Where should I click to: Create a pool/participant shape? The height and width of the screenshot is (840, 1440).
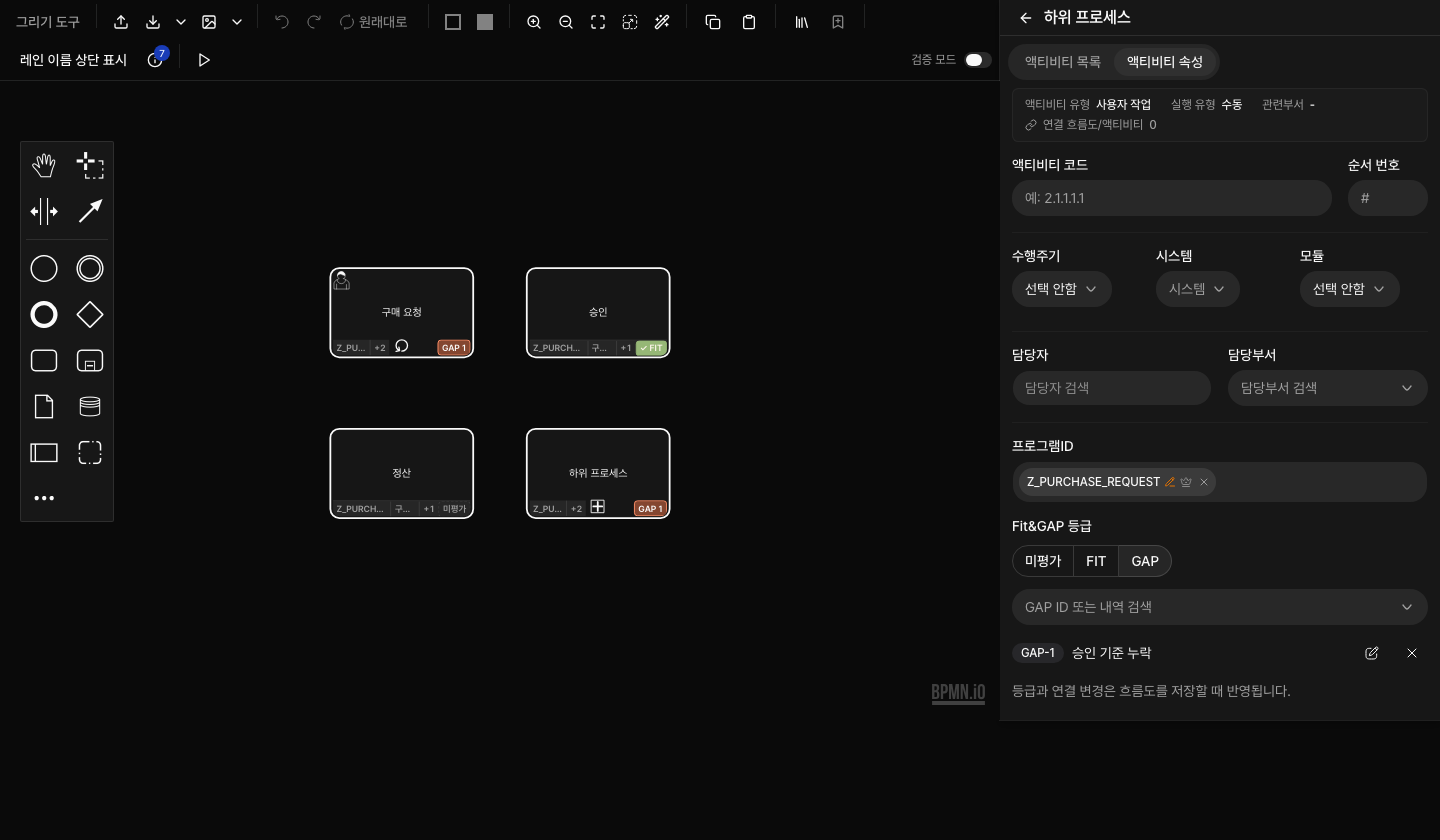(x=44, y=453)
